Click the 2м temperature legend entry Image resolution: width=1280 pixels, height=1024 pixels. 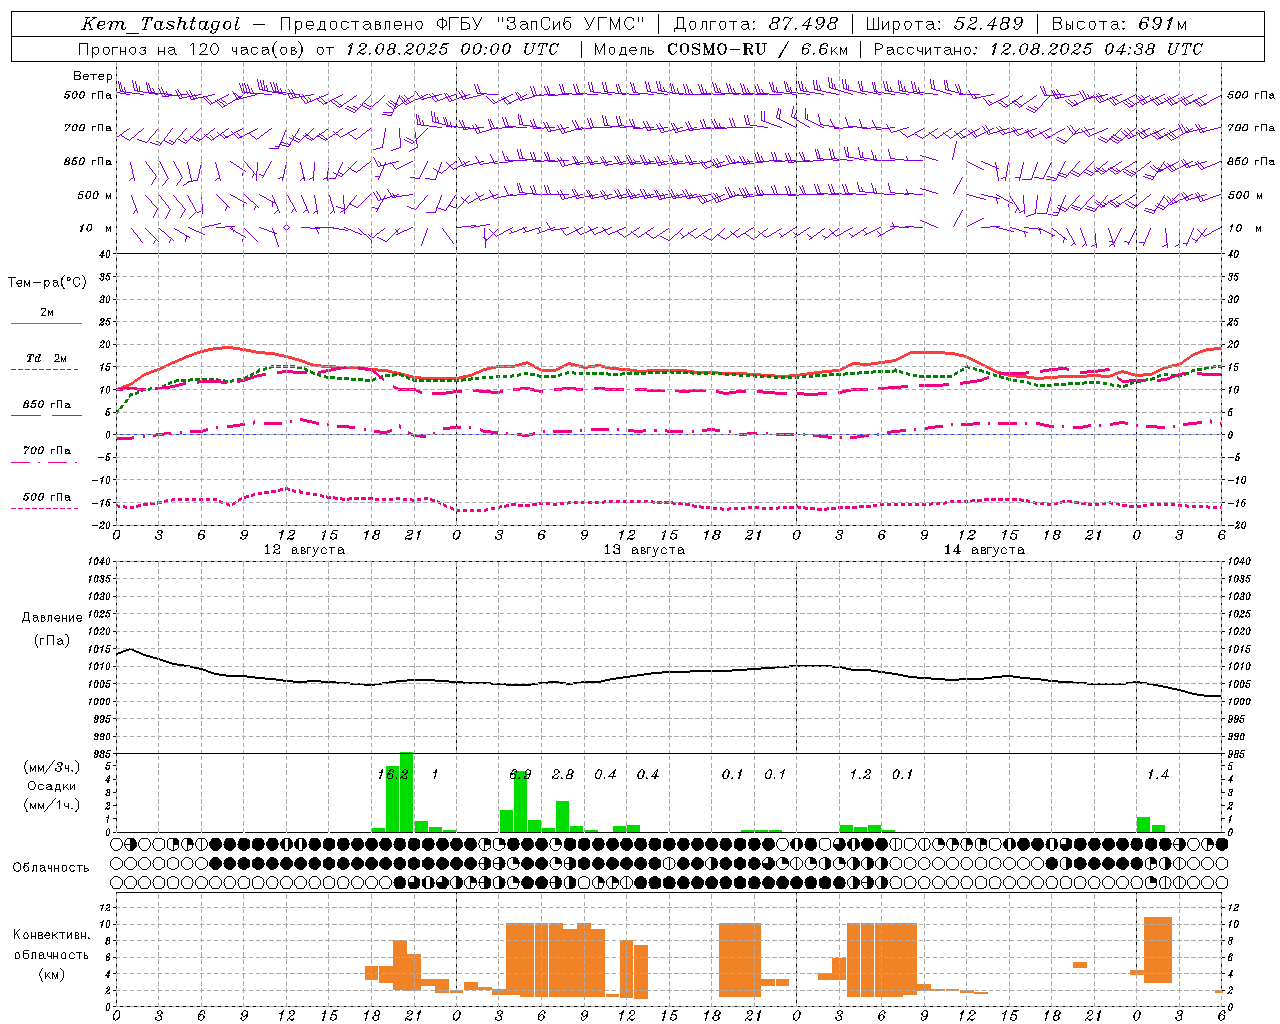[47, 313]
